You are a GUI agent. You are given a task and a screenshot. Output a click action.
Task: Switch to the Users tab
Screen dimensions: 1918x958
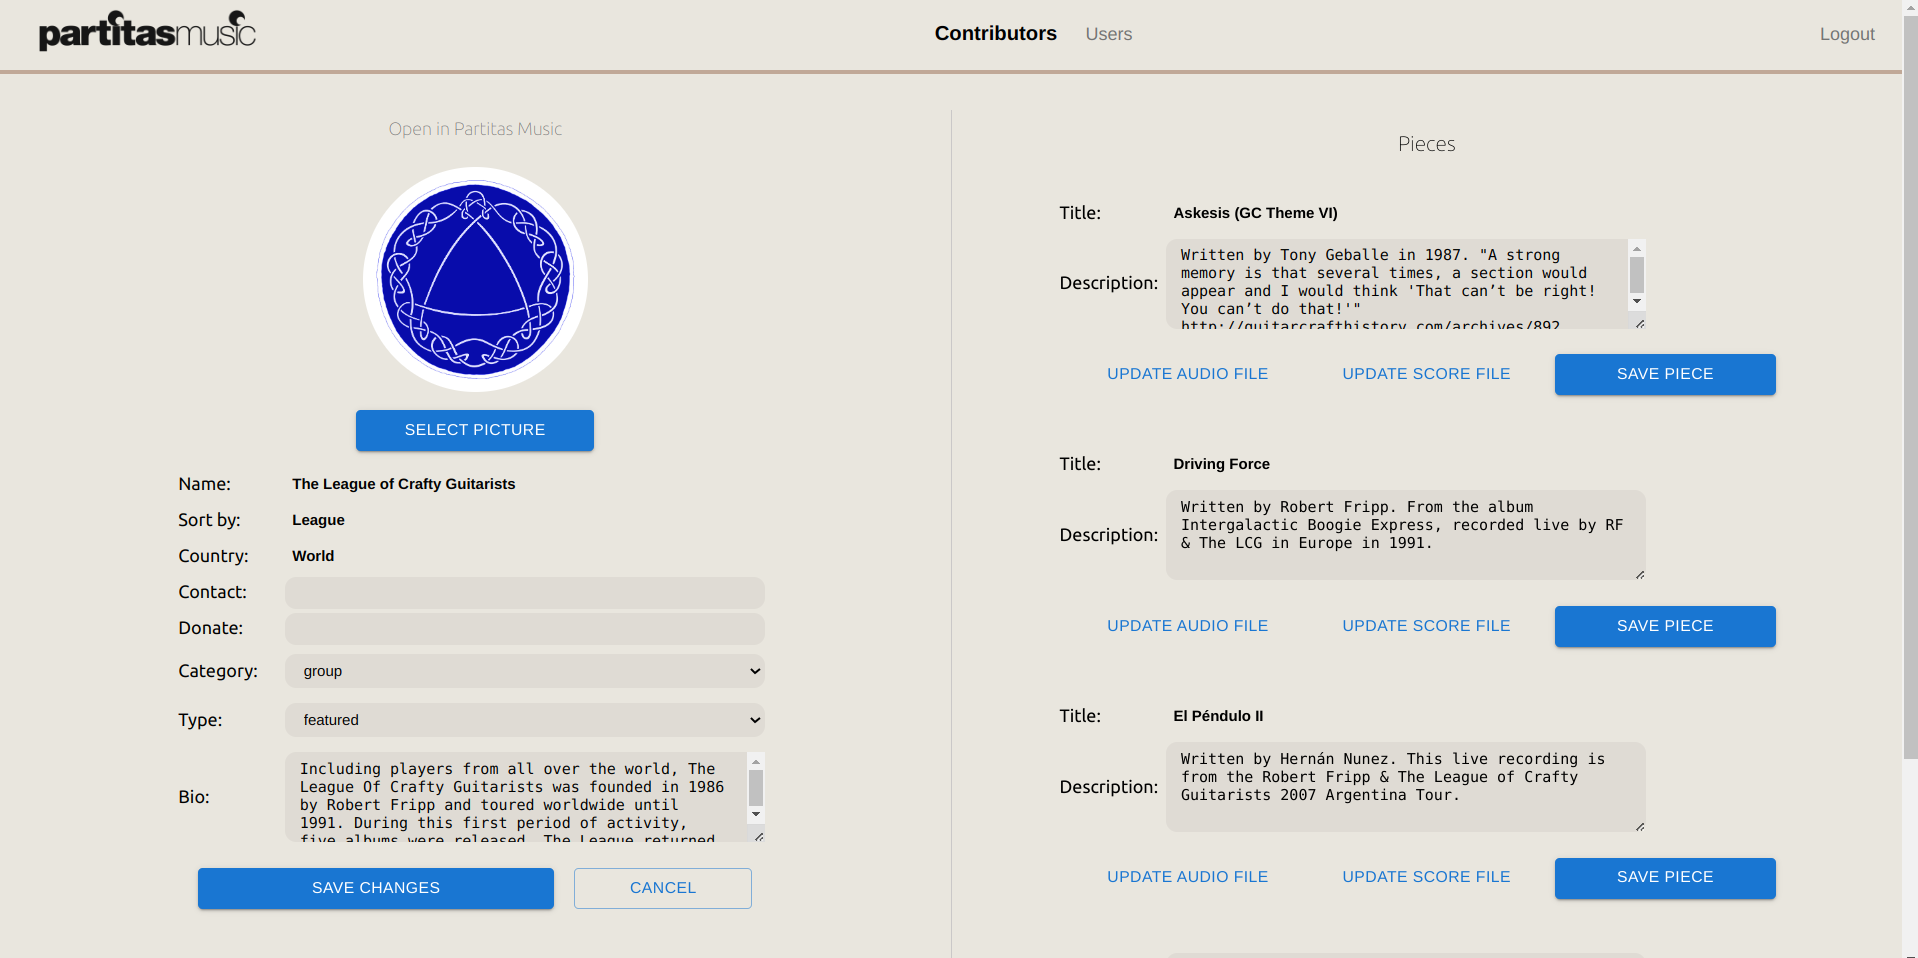pyautogui.click(x=1108, y=34)
